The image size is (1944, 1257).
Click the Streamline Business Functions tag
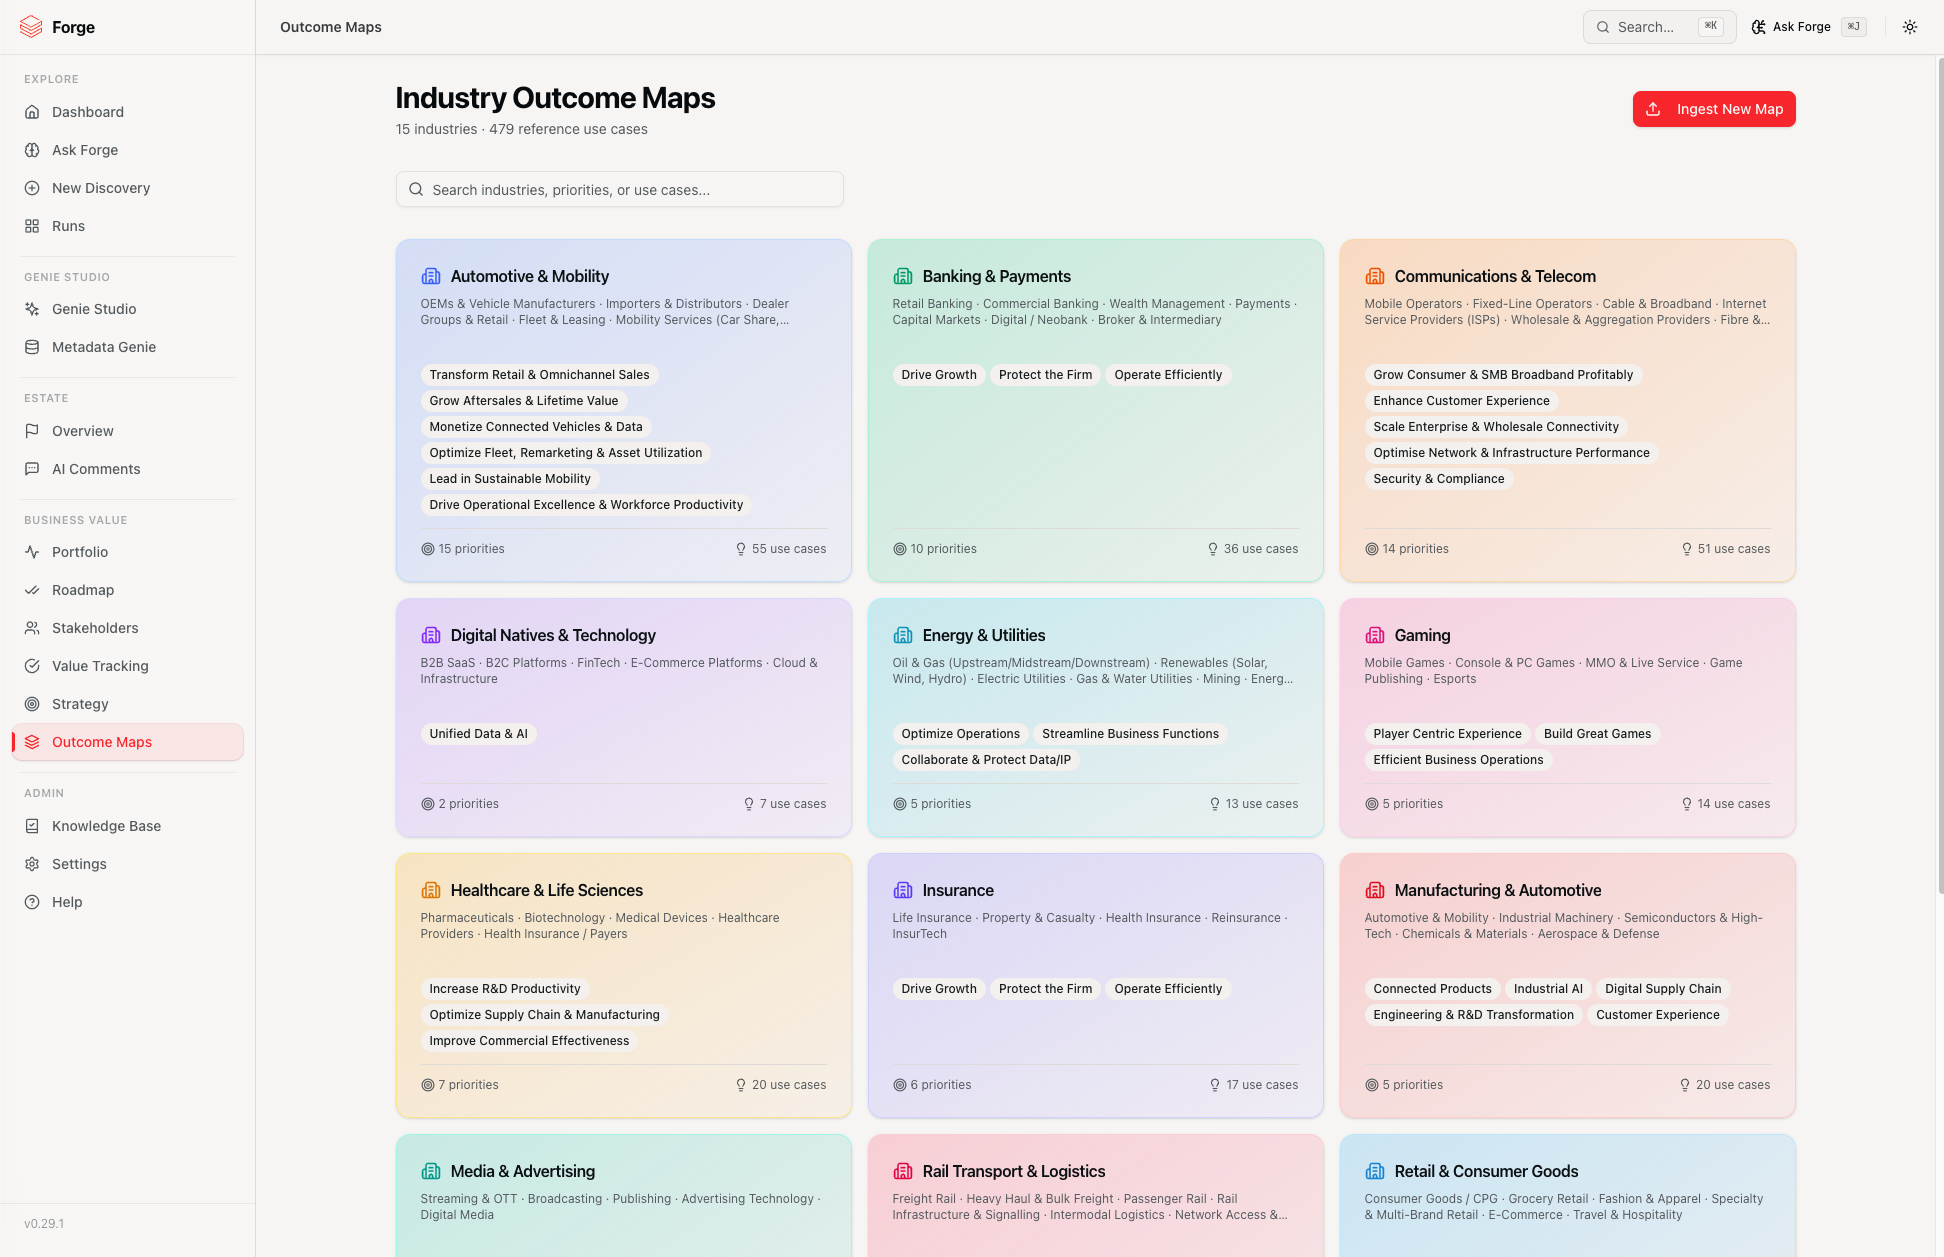click(1130, 734)
